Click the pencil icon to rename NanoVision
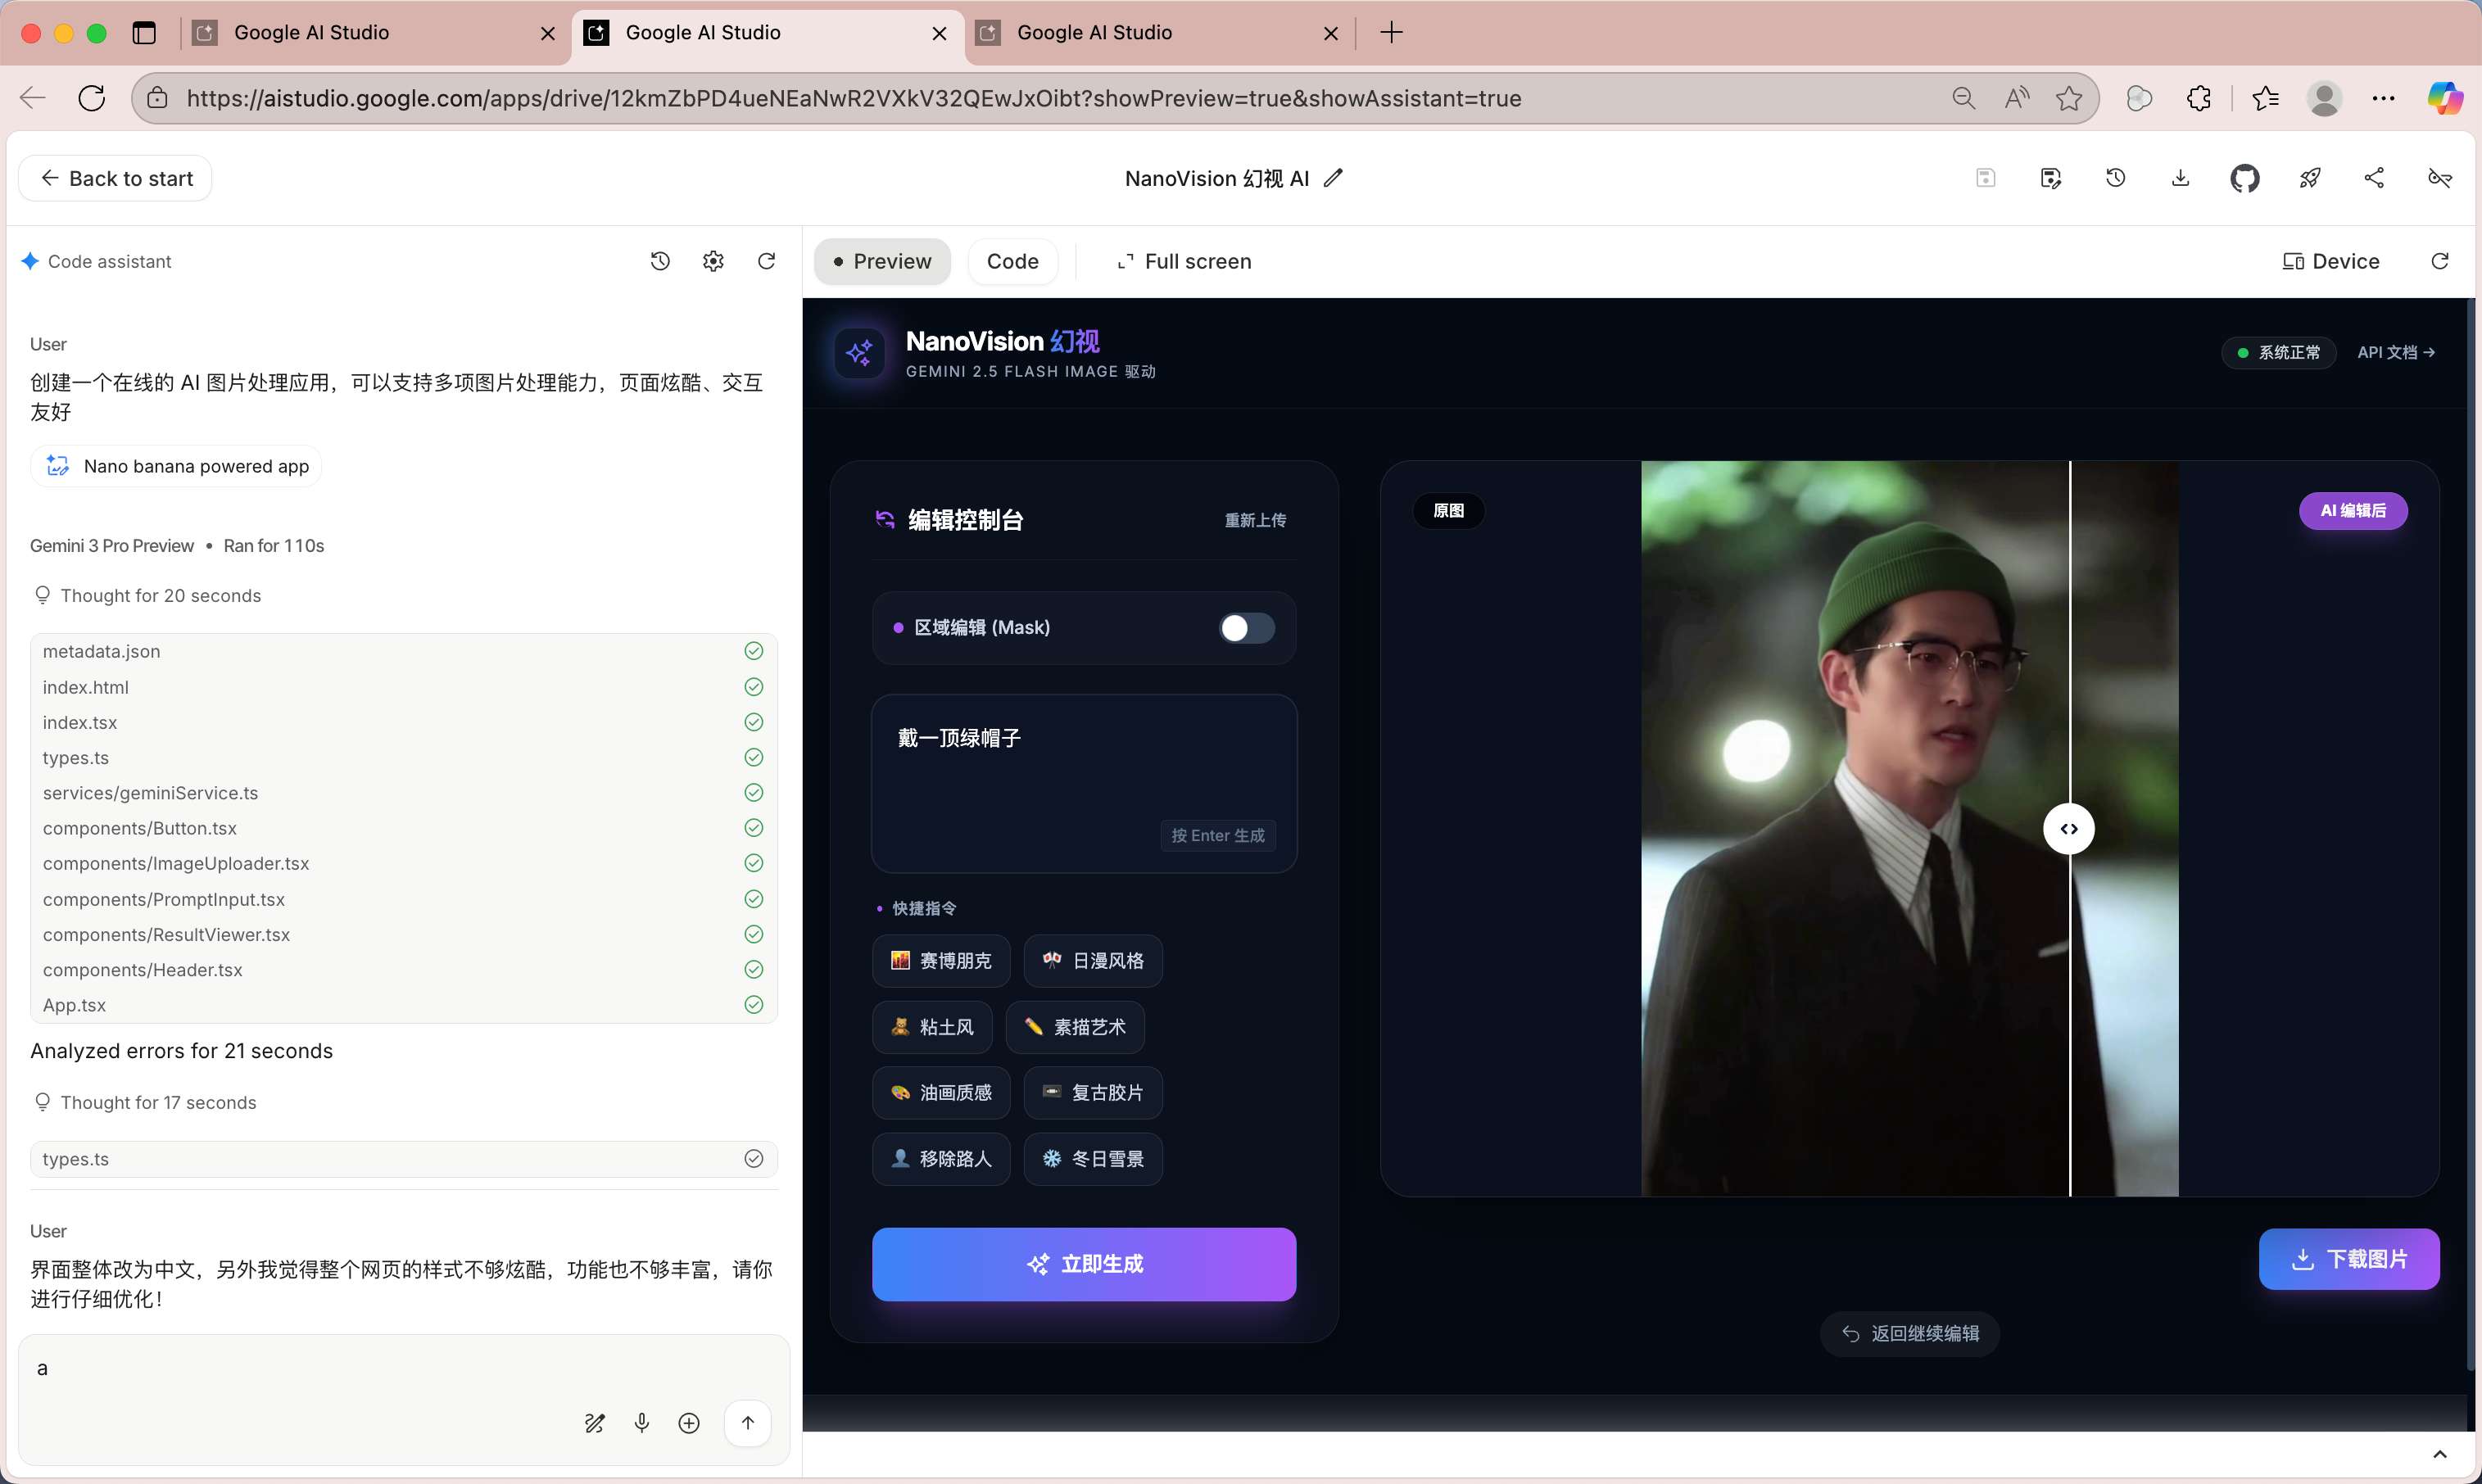Image resolution: width=2482 pixels, height=1484 pixels. [1333, 179]
